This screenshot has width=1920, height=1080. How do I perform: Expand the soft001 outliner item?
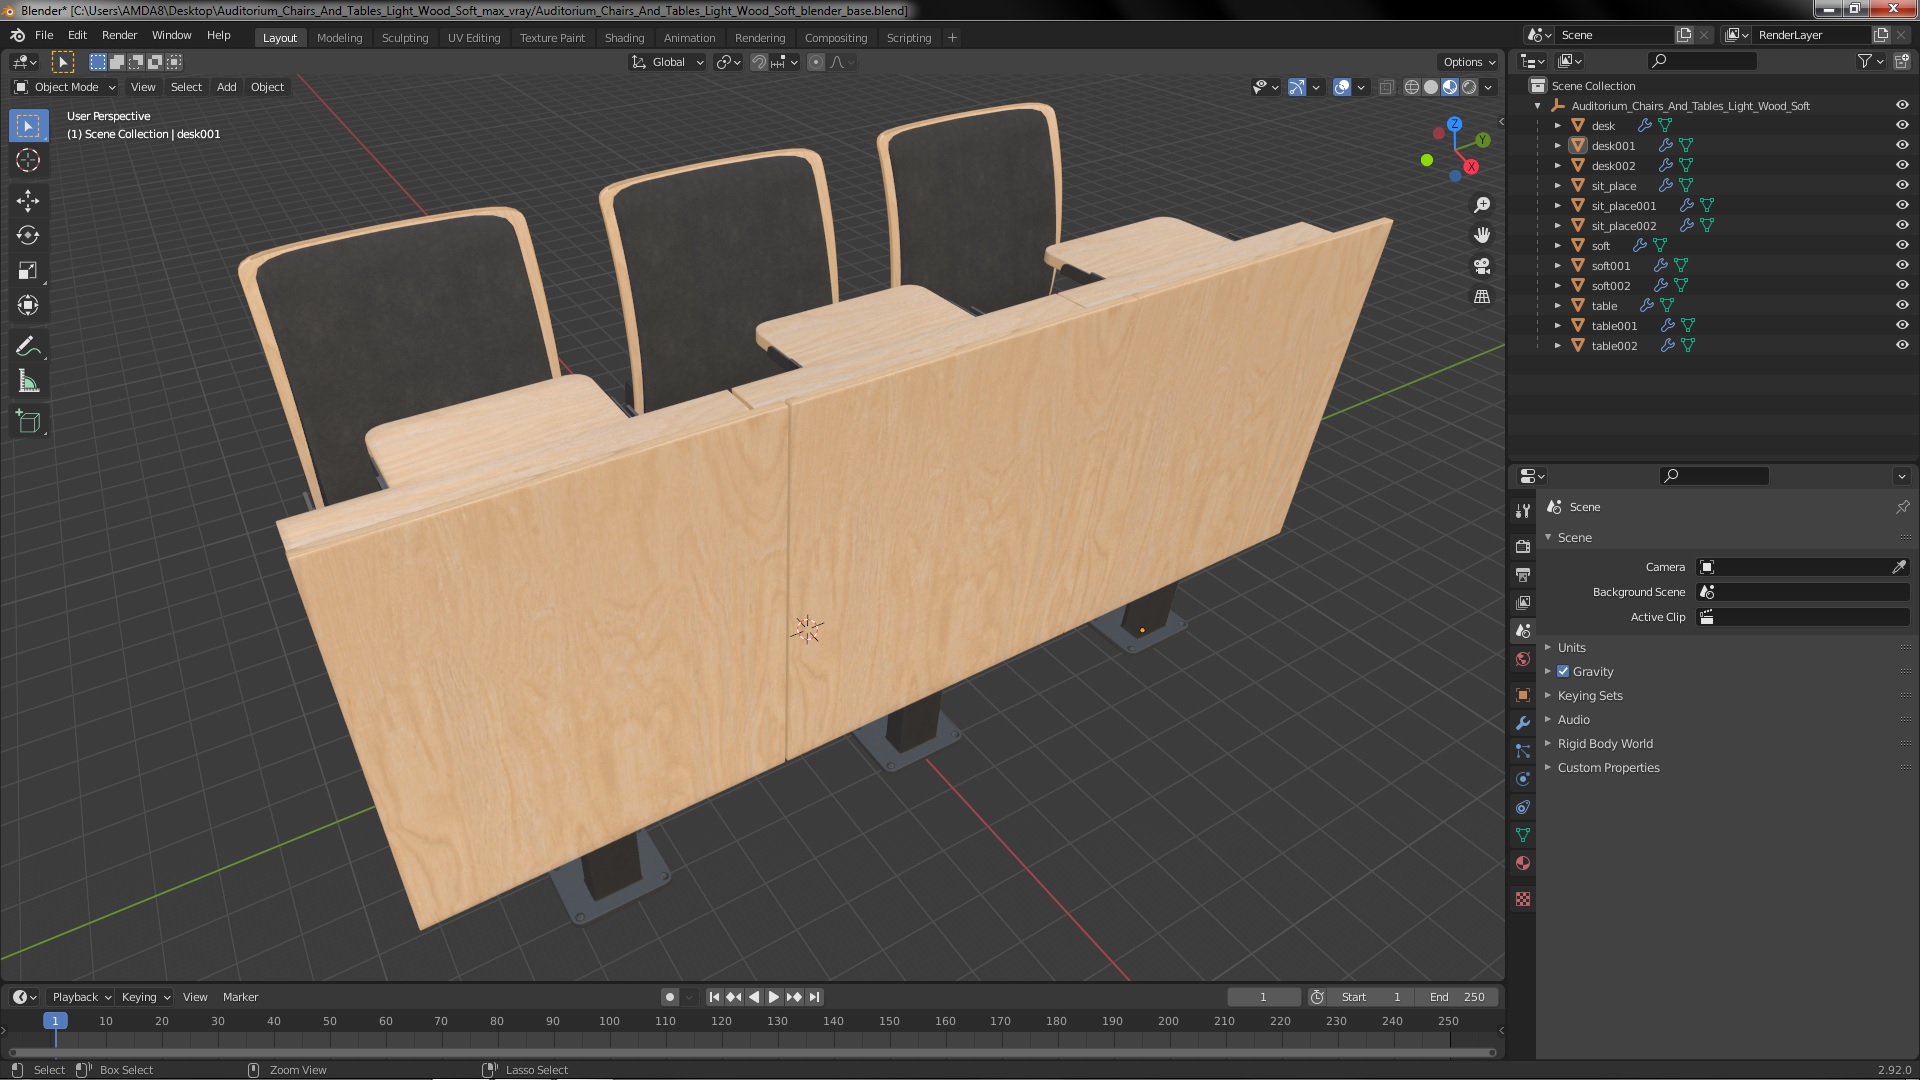1557,266
